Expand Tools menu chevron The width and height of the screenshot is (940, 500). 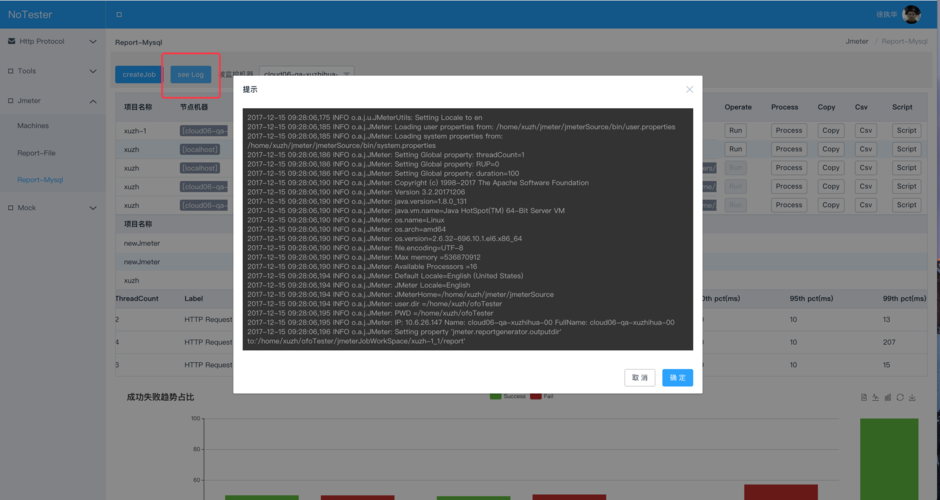click(93, 71)
